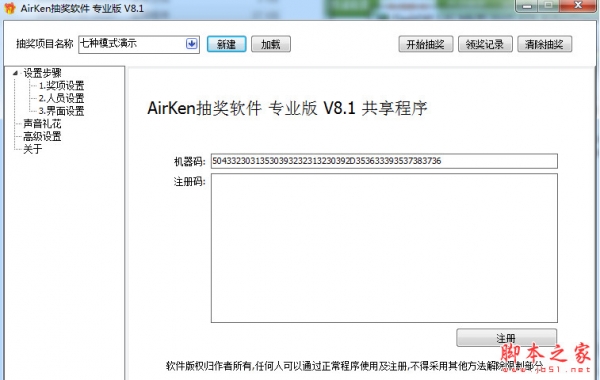
Task: Minimize the AirKen window
Action: point(527,6)
